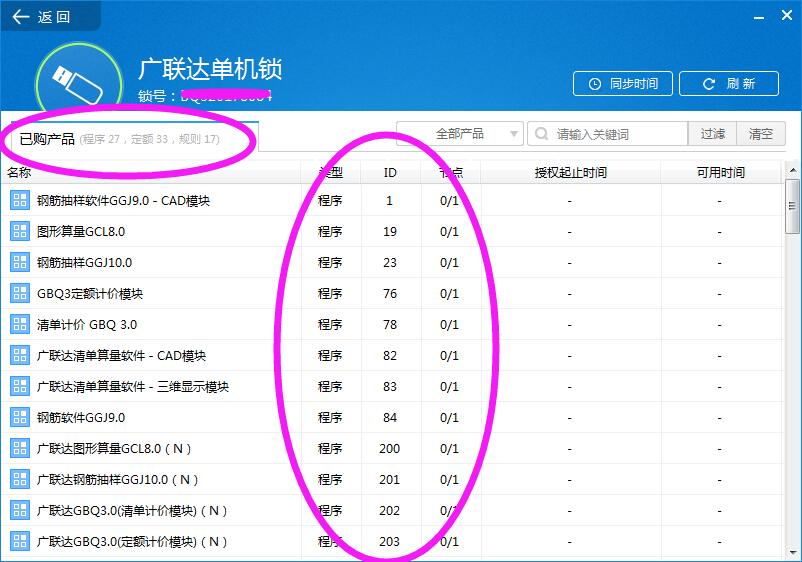The width and height of the screenshot is (802, 562).
Task: Open the 全部产品 product filter dropdown
Action: (x=460, y=134)
